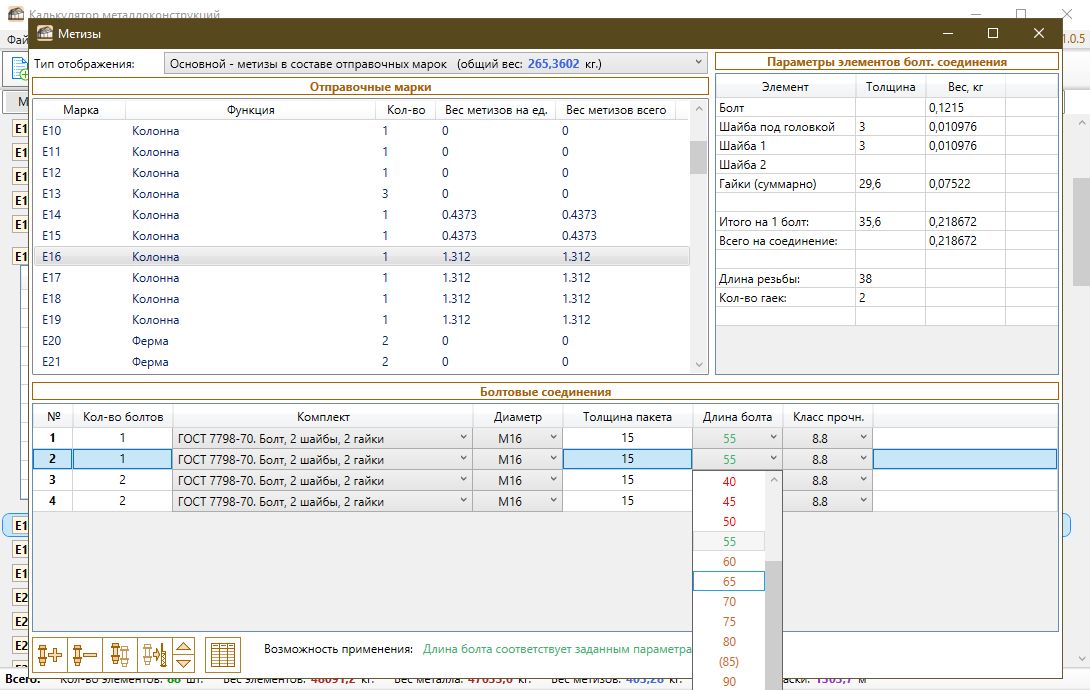Choose bolt length 40 from the list

(x=729, y=481)
